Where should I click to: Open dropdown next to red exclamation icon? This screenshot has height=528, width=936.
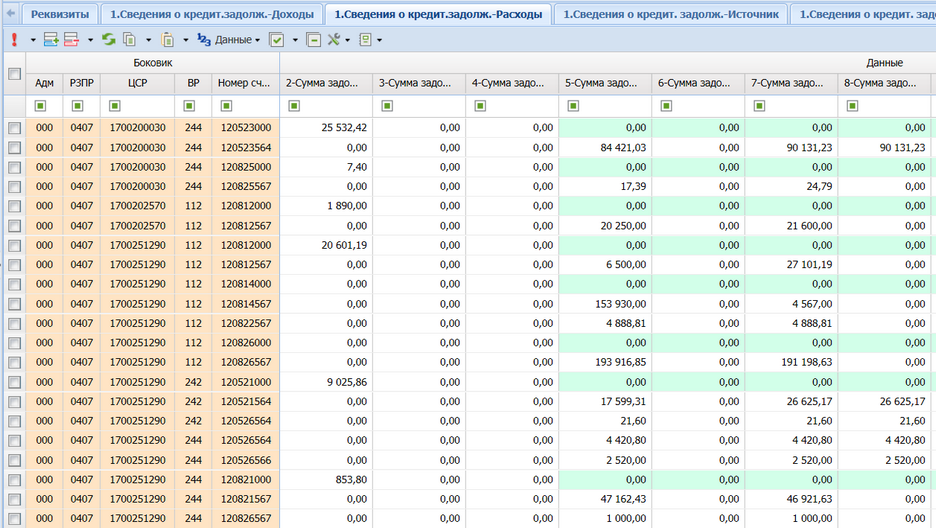point(33,40)
